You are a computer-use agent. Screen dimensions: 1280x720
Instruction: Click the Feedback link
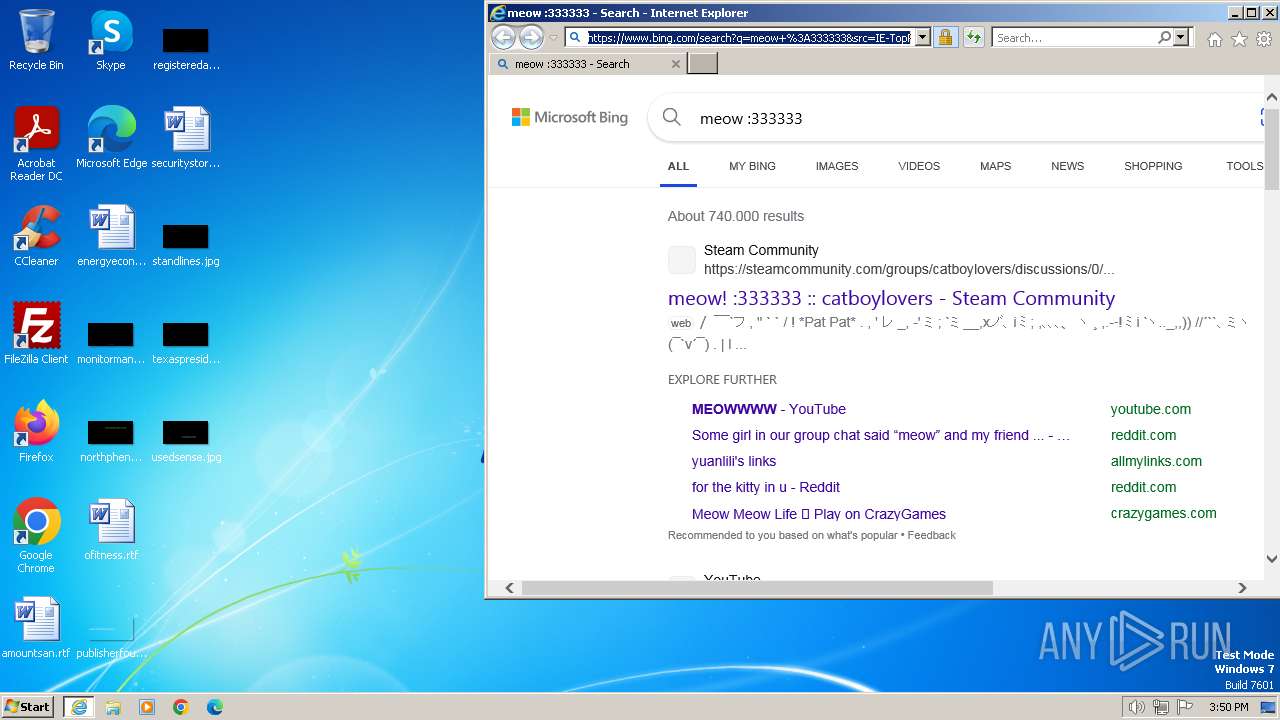932,535
